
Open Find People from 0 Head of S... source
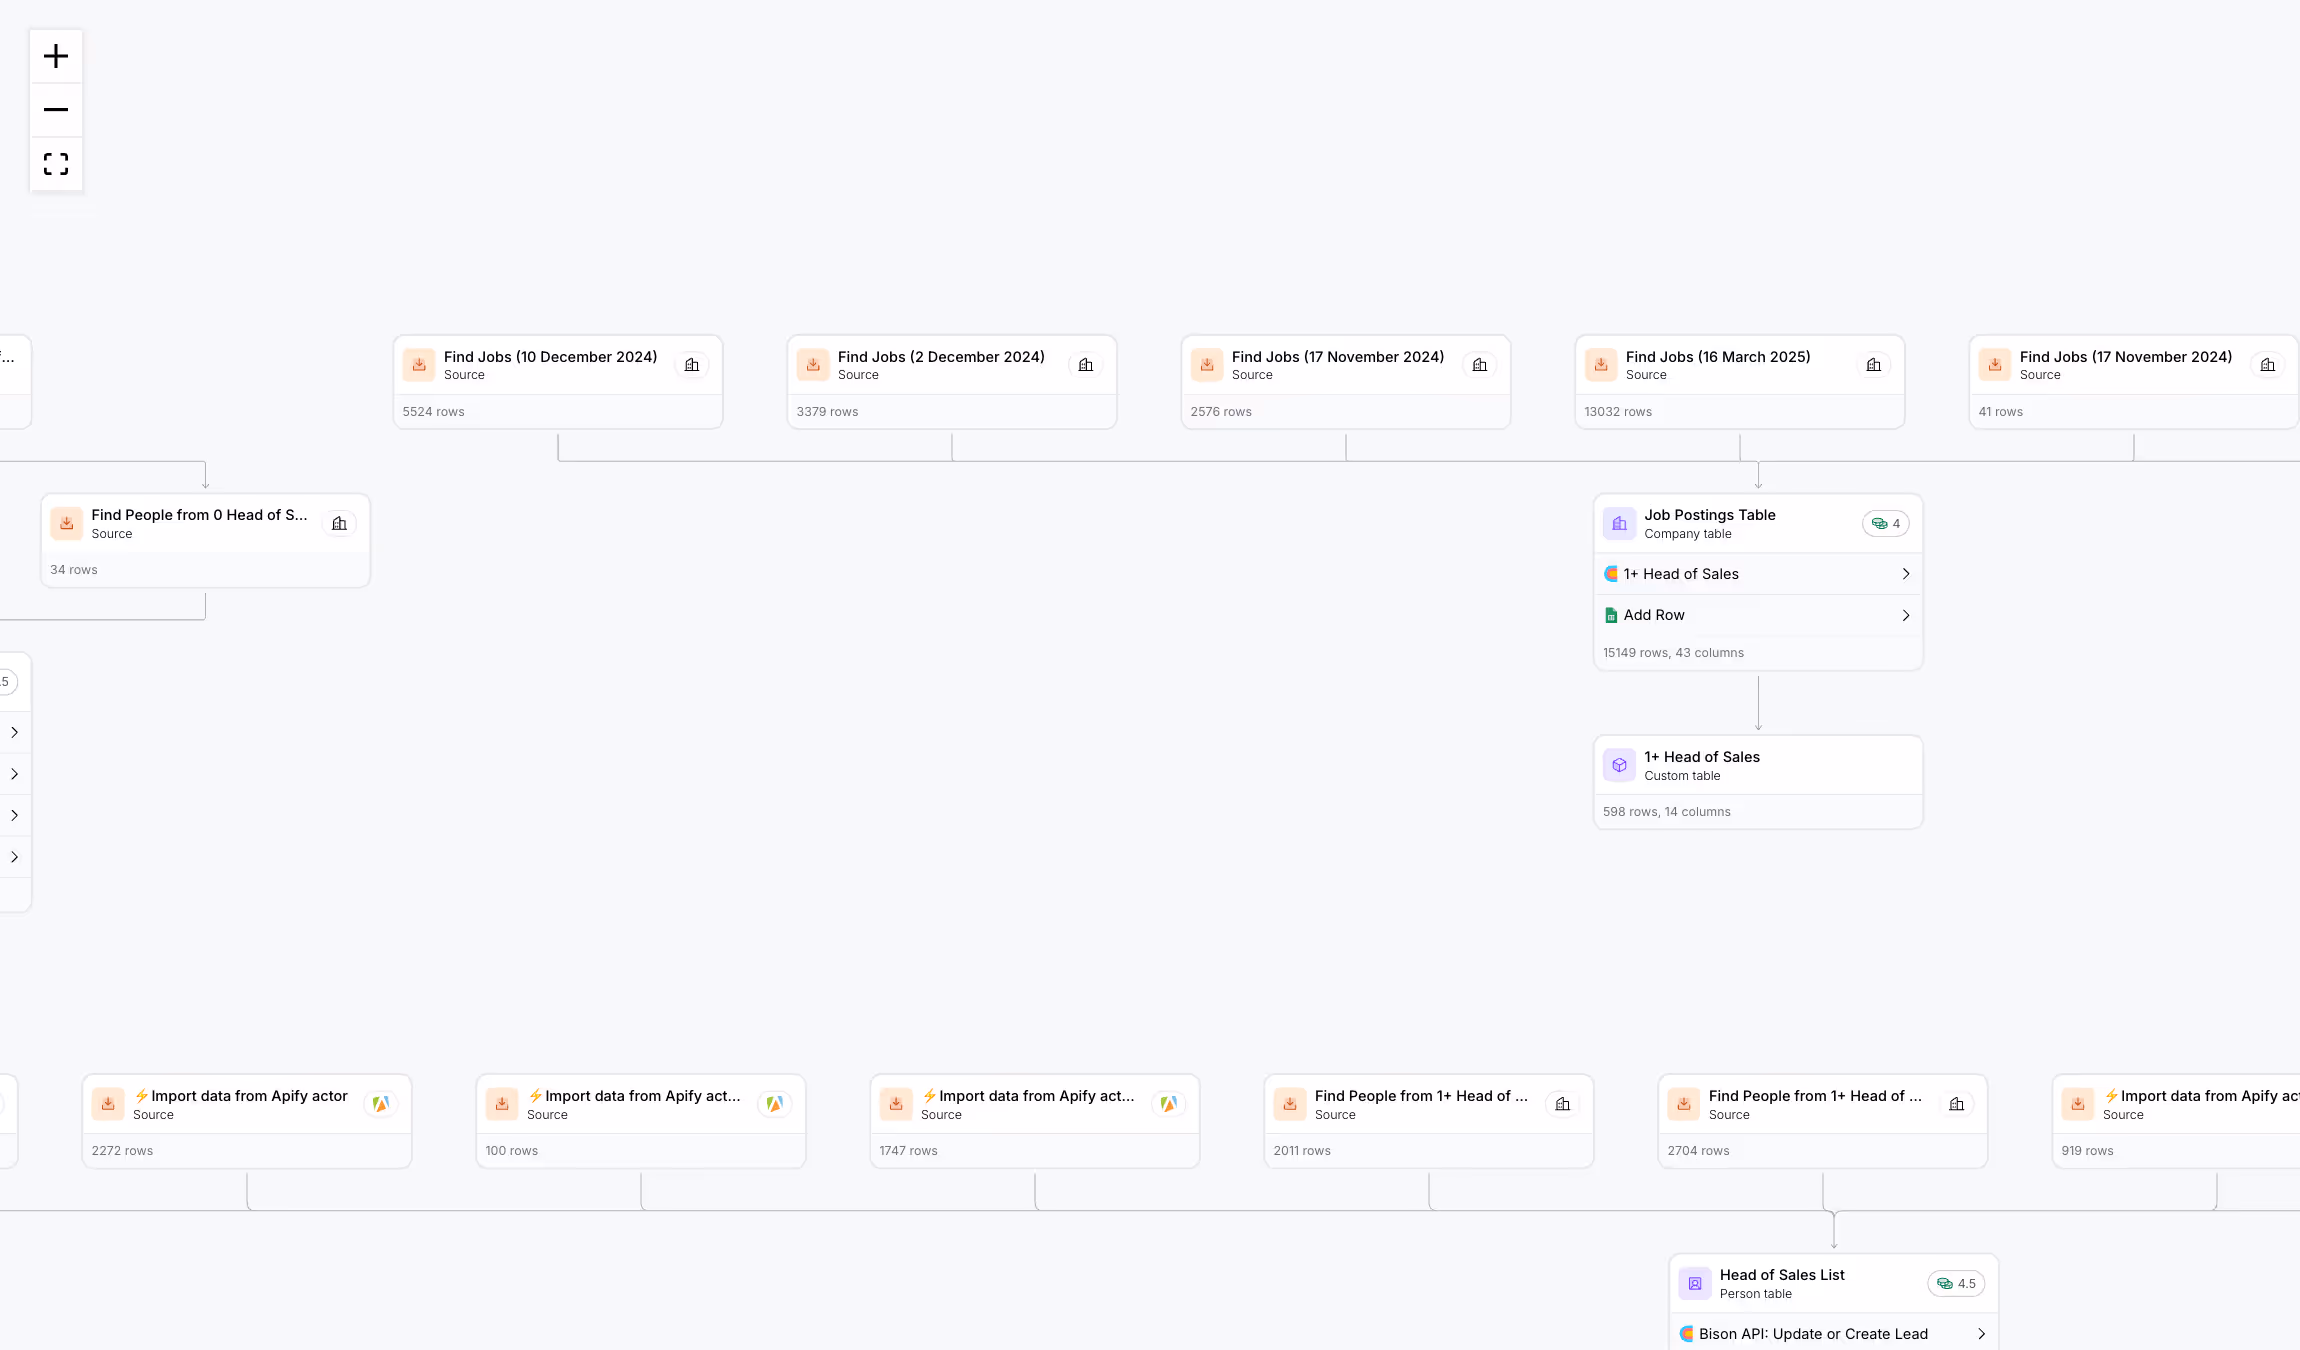[199, 515]
